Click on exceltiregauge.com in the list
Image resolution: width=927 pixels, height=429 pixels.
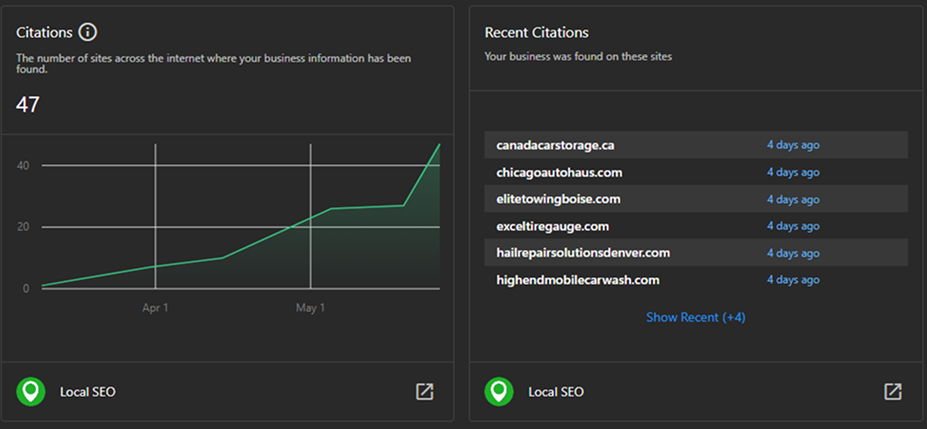tap(552, 226)
